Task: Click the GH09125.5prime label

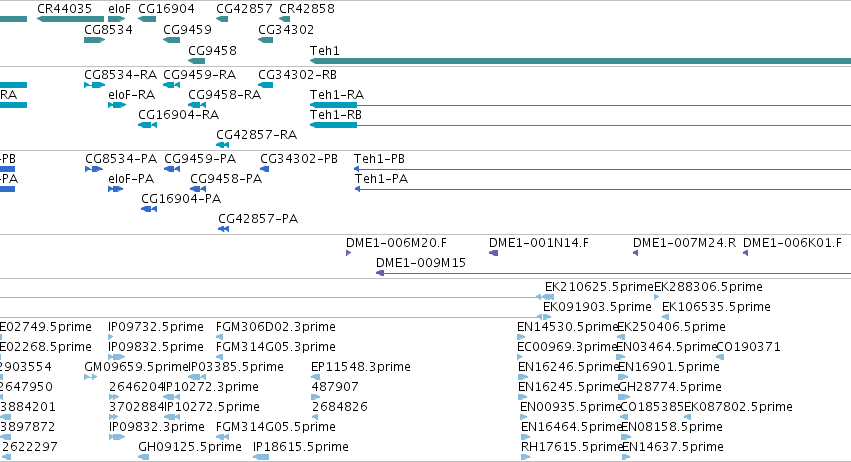Action: click(190, 447)
